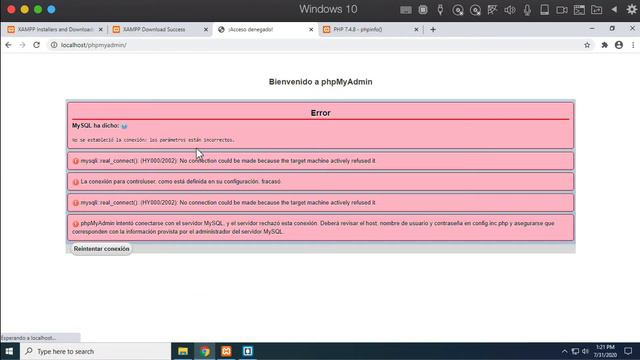Open the network tray icon
This screenshot has height=360, width=640.
tap(575, 351)
